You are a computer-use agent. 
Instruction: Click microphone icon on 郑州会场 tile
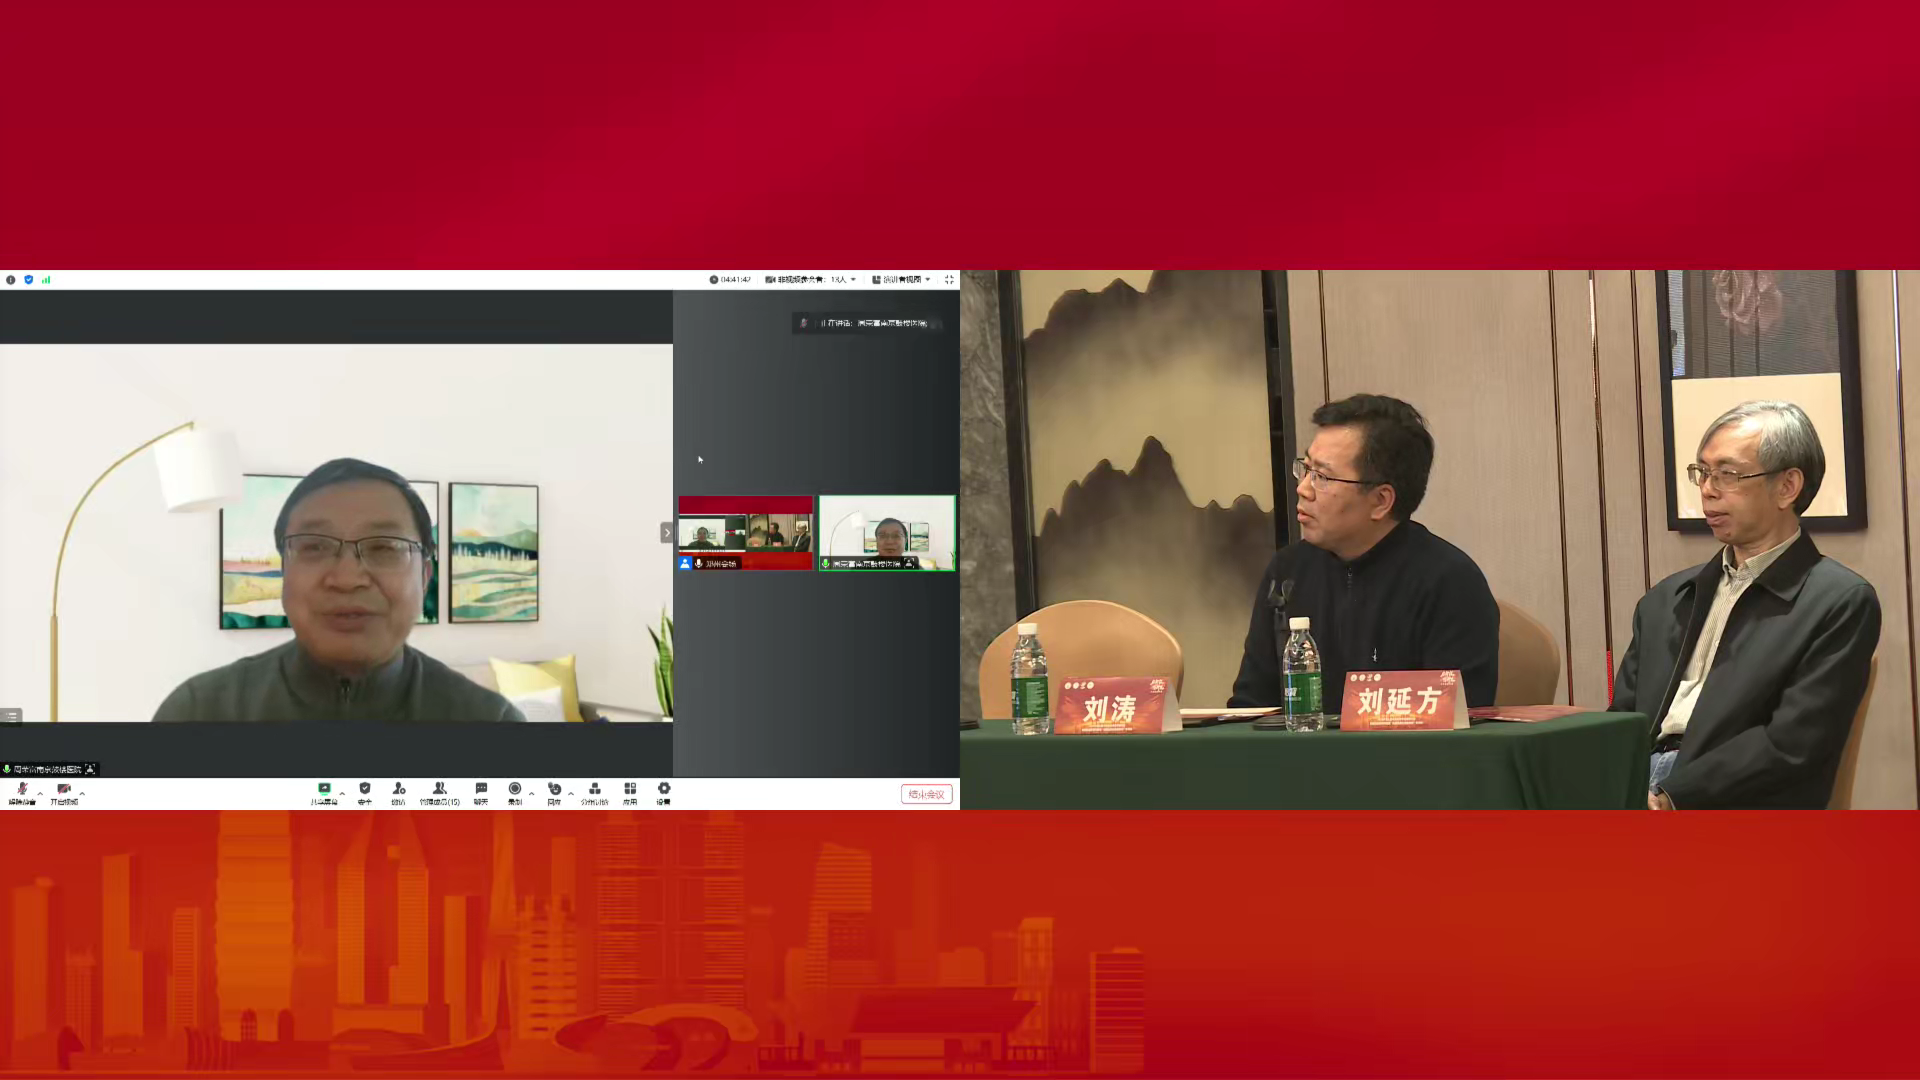(x=698, y=564)
